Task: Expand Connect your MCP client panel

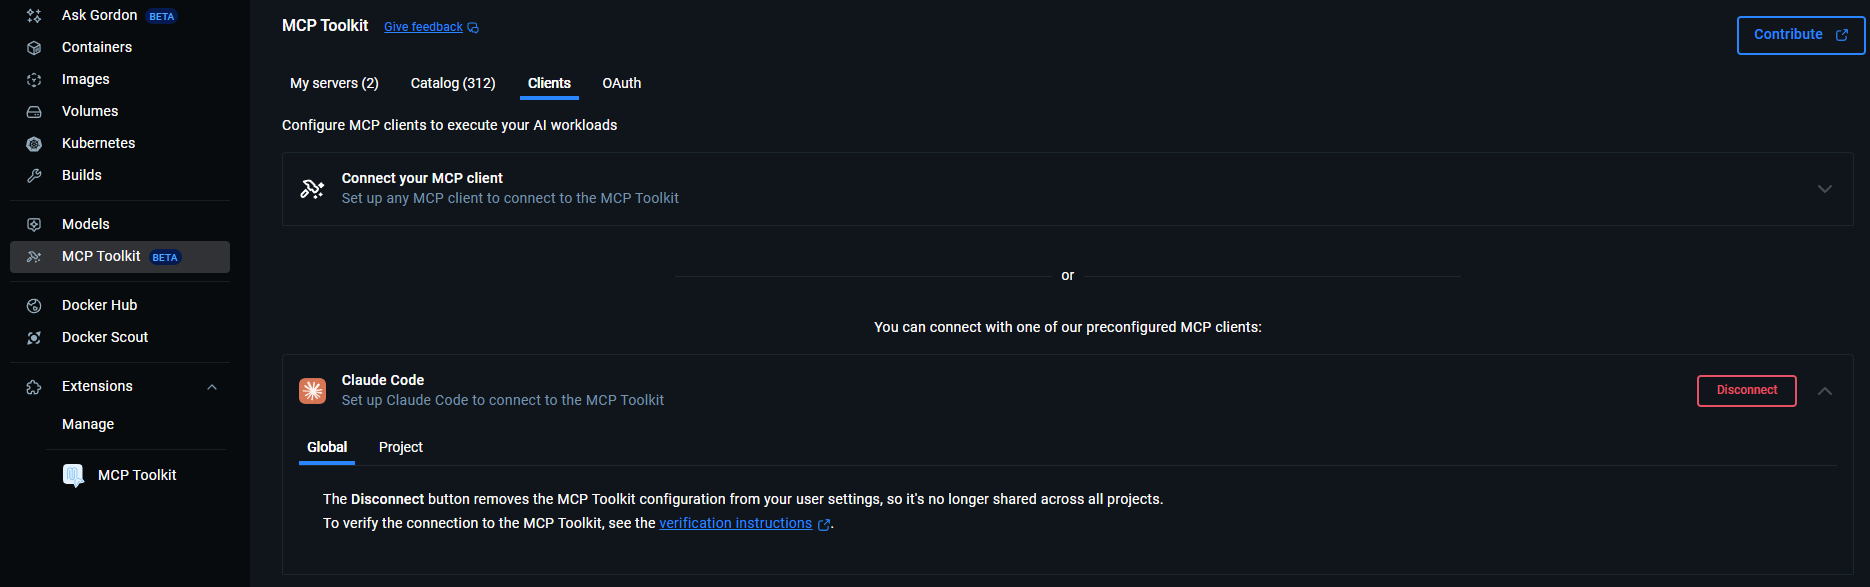Action: coord(1825,189)
